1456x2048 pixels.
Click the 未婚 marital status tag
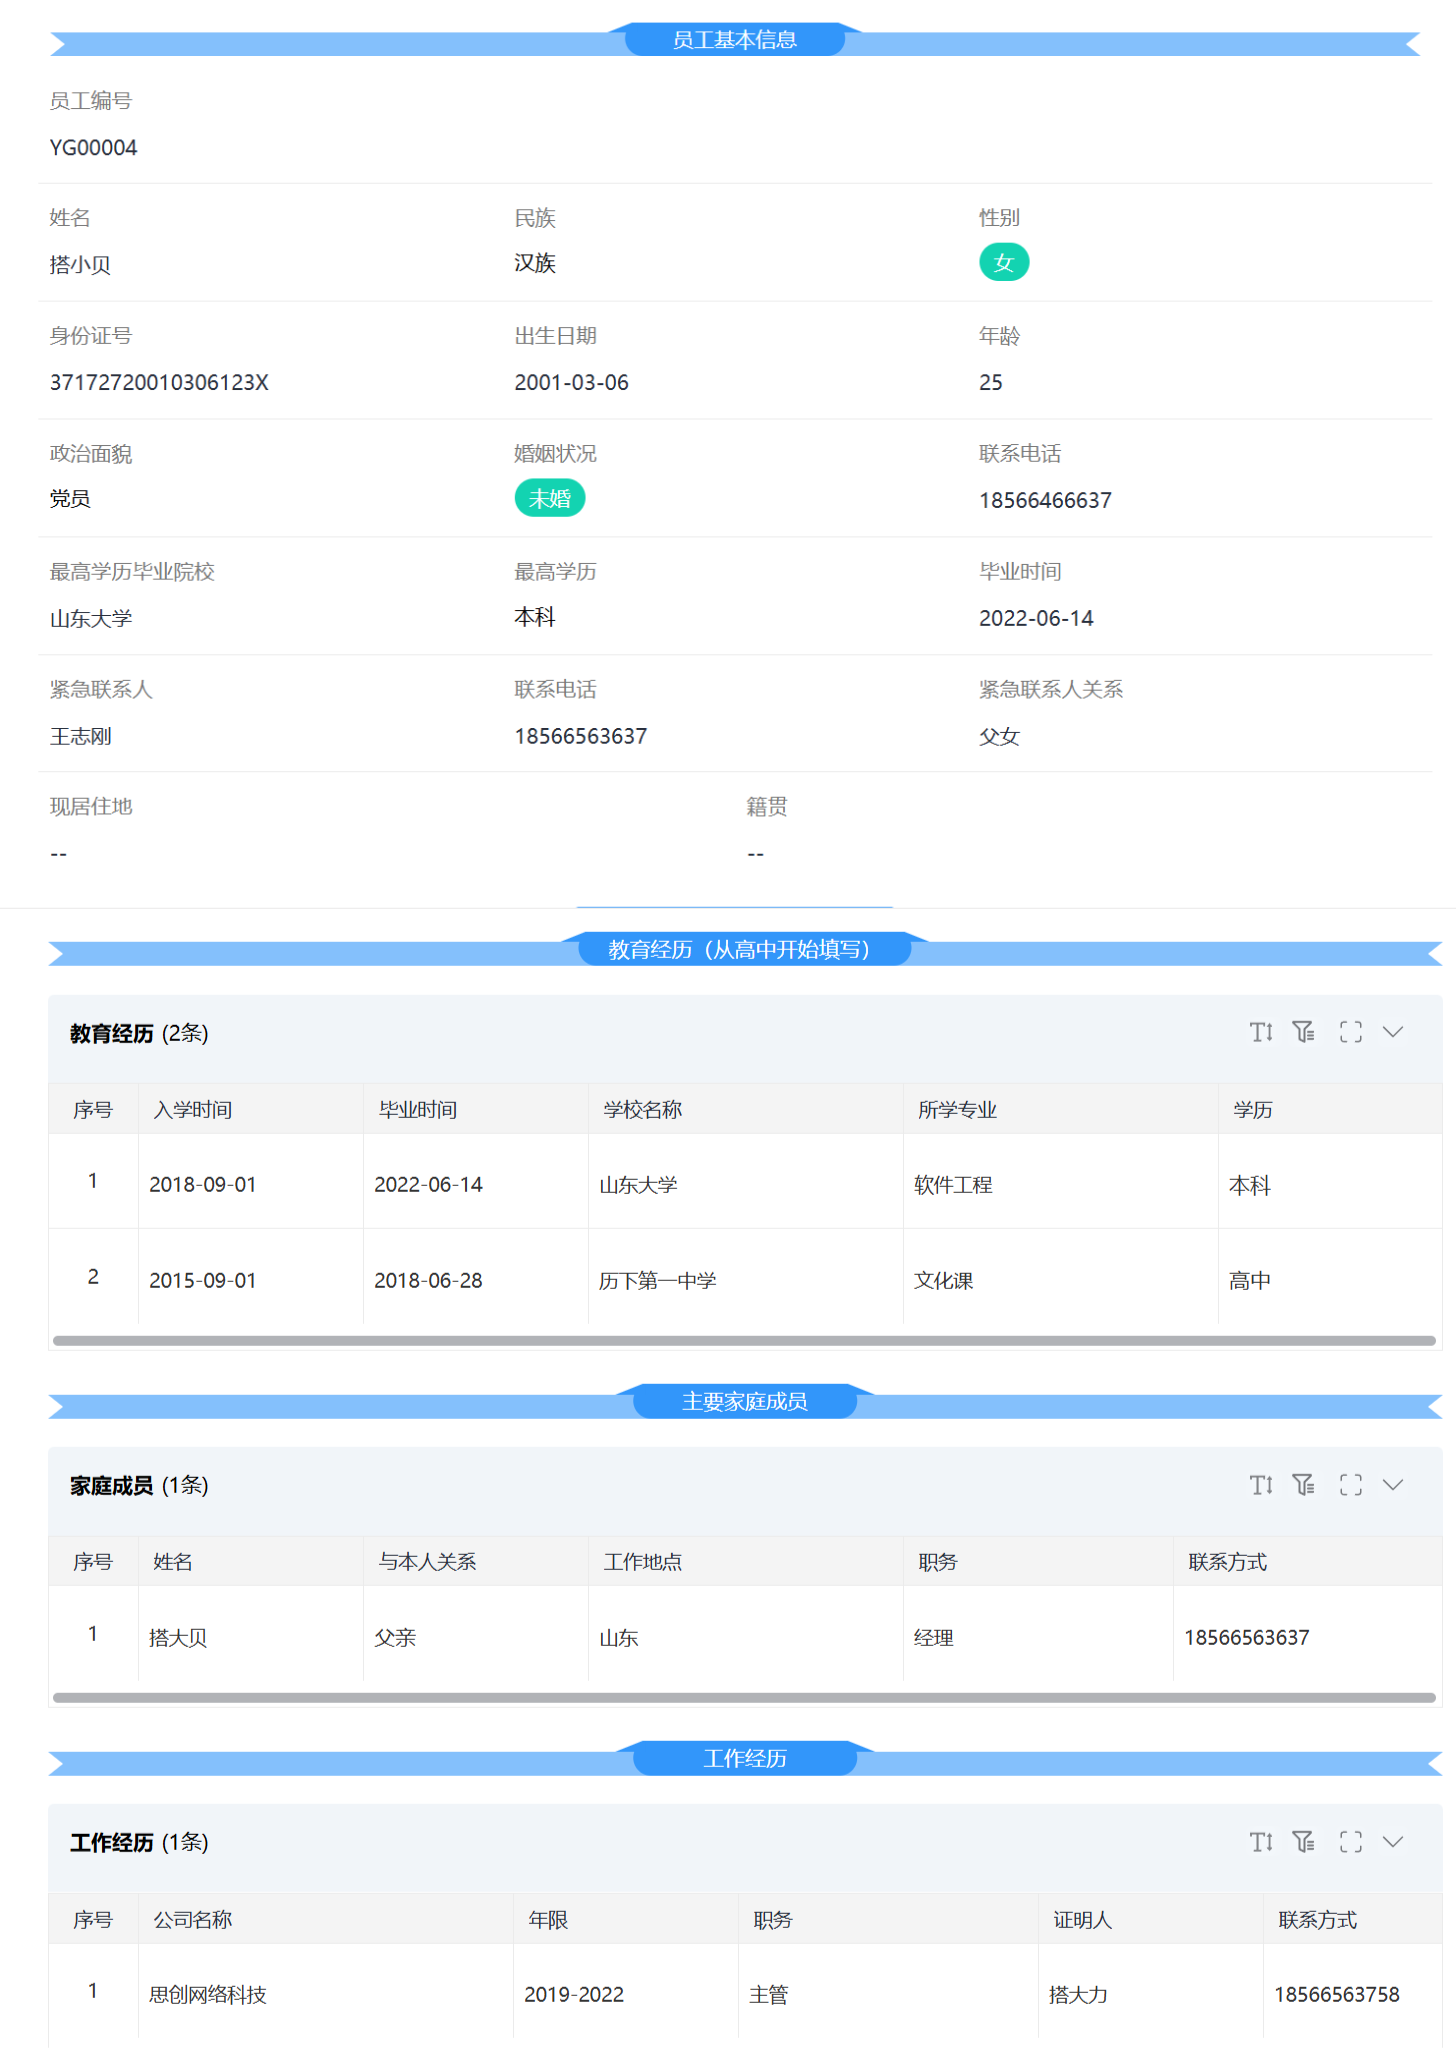point(550,498)
